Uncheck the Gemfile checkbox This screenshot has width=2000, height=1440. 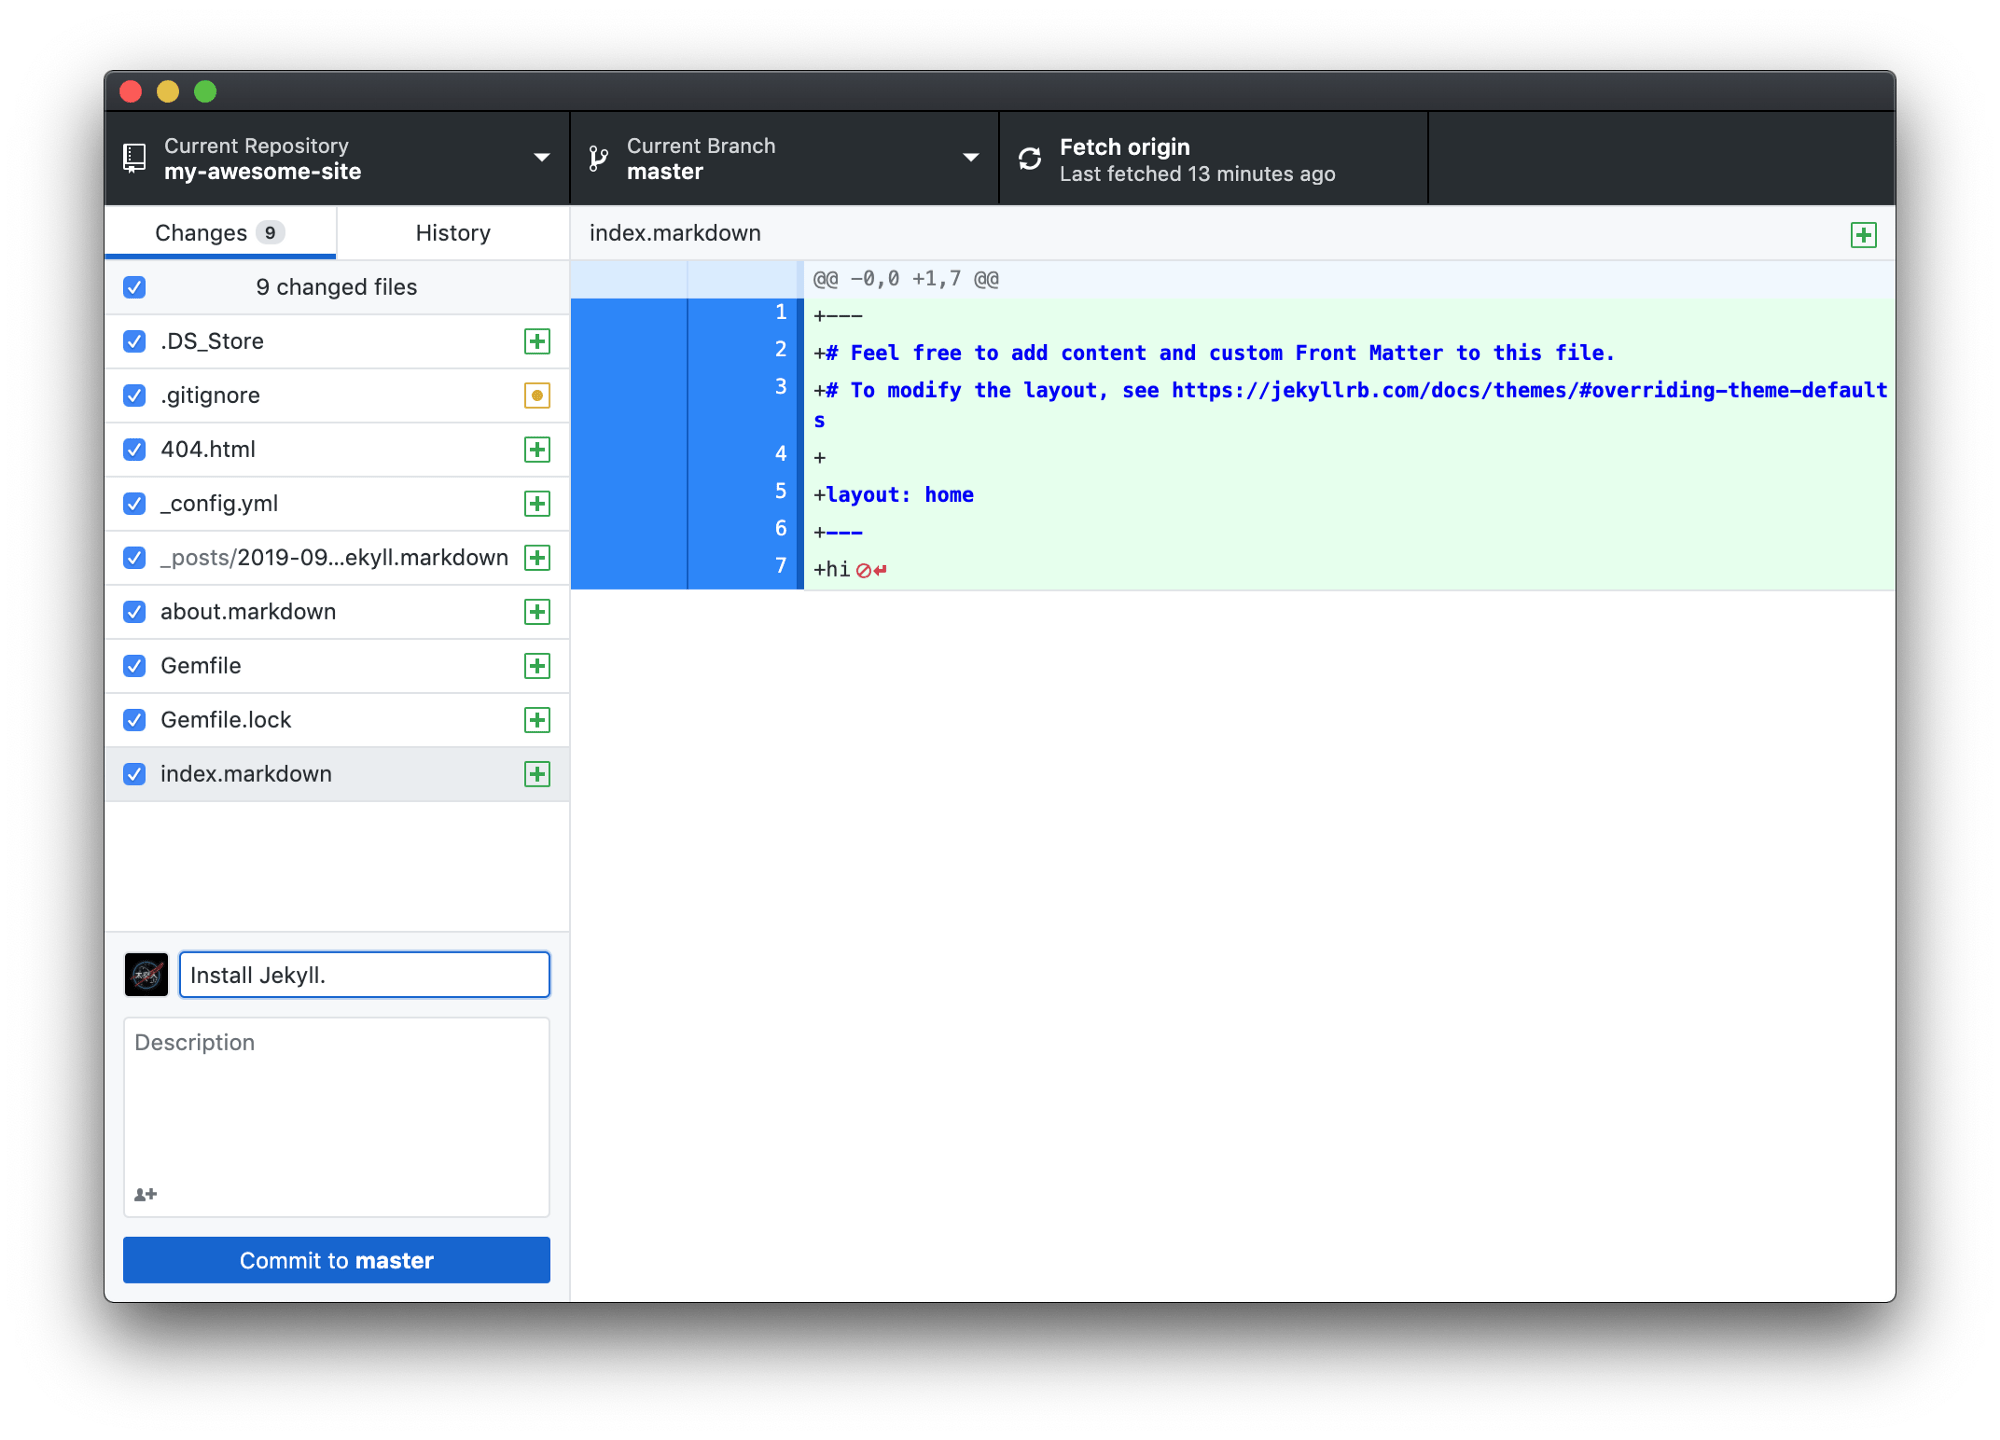(x=134, y=665)
